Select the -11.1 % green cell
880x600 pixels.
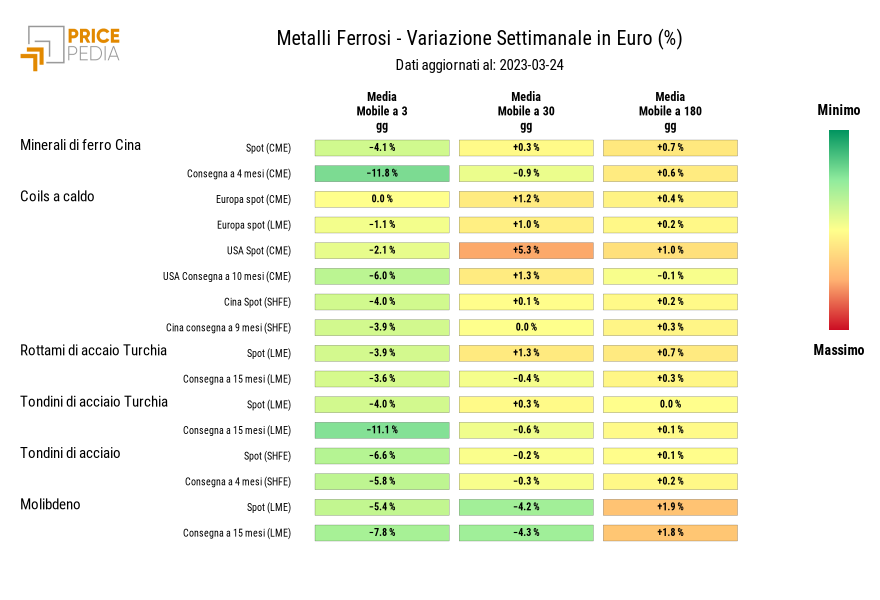coord(382,430)
